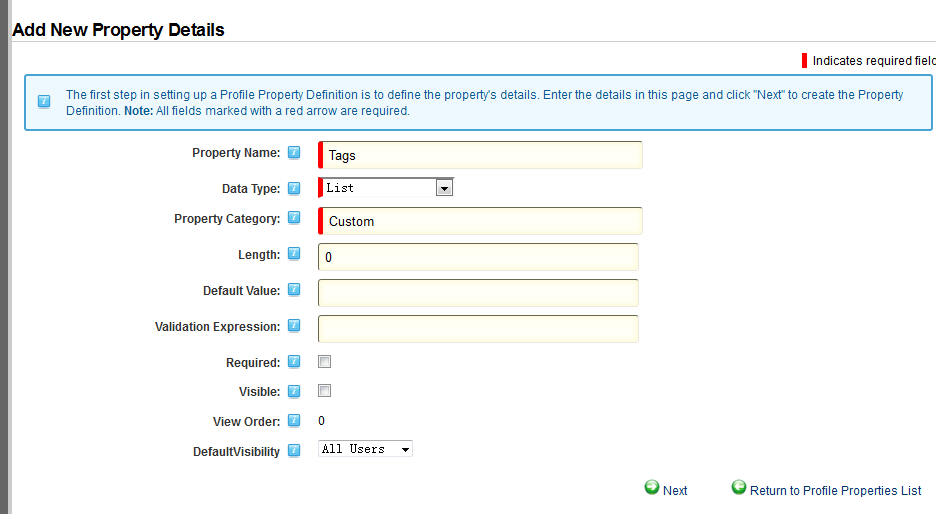Select the Property Category Custom field
This screenshot has width=936, height=514.
pyautogui.click(x=481, y=221)
